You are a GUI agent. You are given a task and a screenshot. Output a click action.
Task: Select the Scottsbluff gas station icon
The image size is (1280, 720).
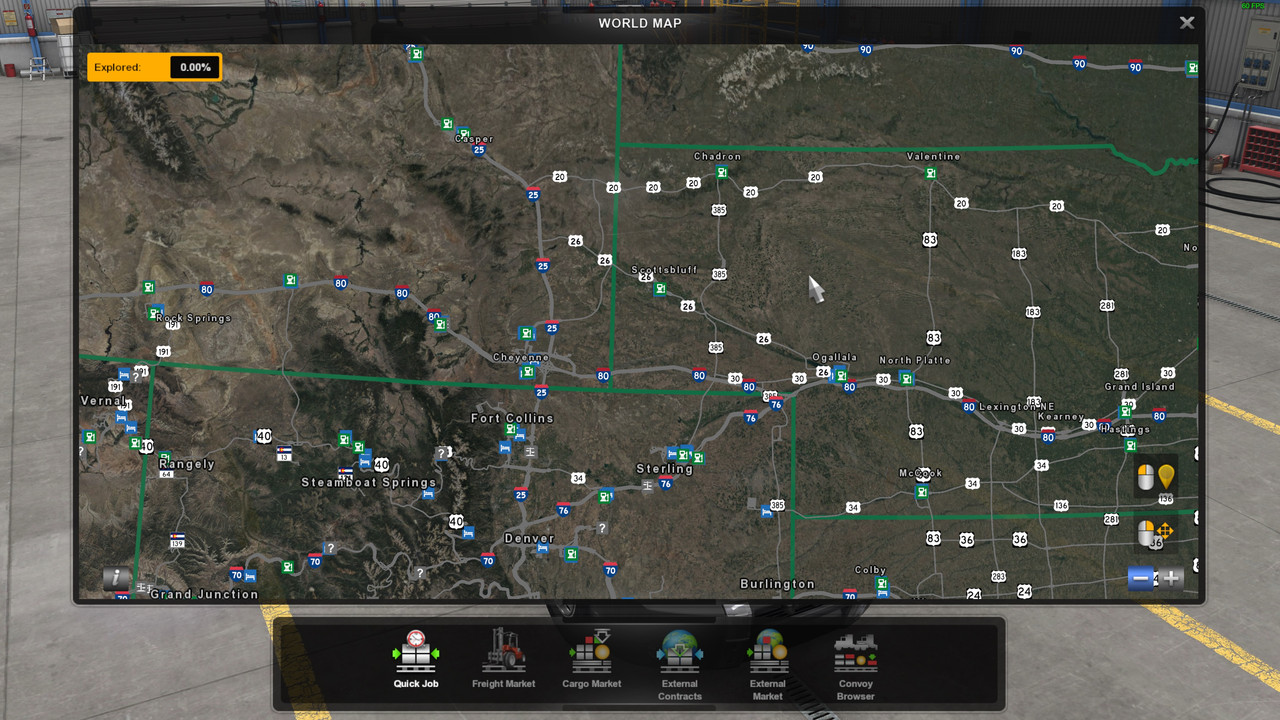(660, 289)
